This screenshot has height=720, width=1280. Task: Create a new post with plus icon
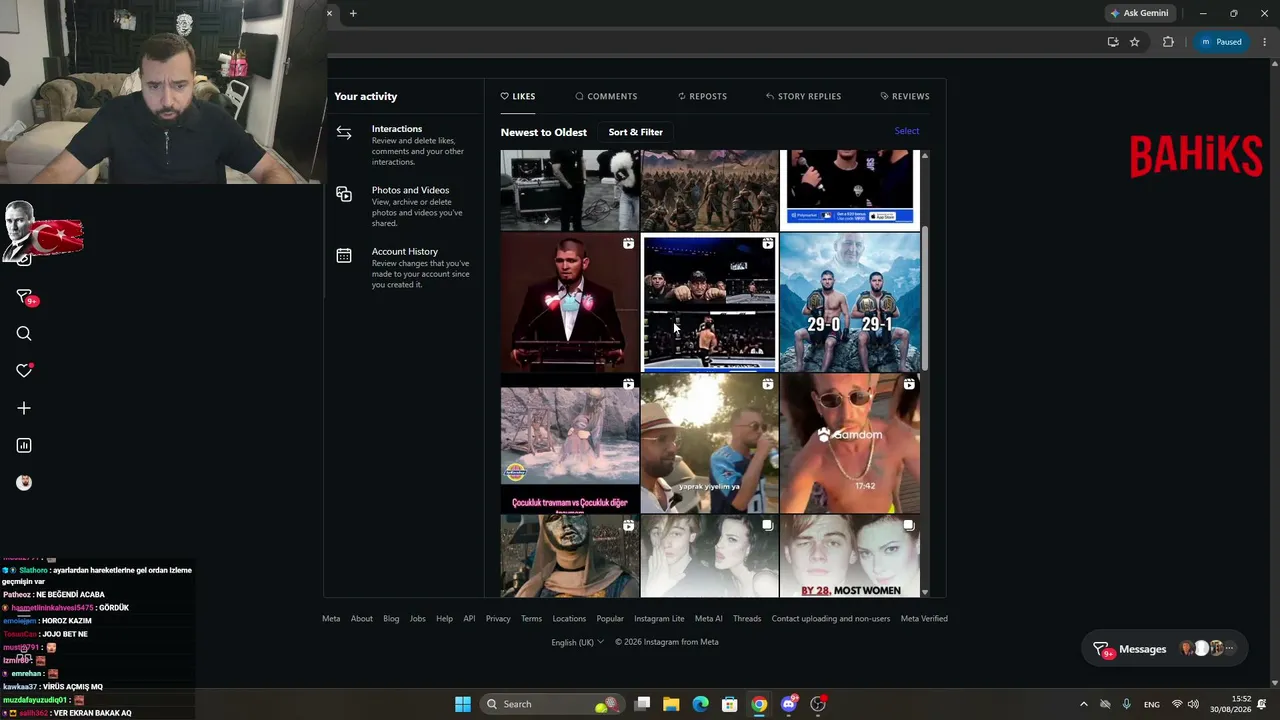(24, 408)
